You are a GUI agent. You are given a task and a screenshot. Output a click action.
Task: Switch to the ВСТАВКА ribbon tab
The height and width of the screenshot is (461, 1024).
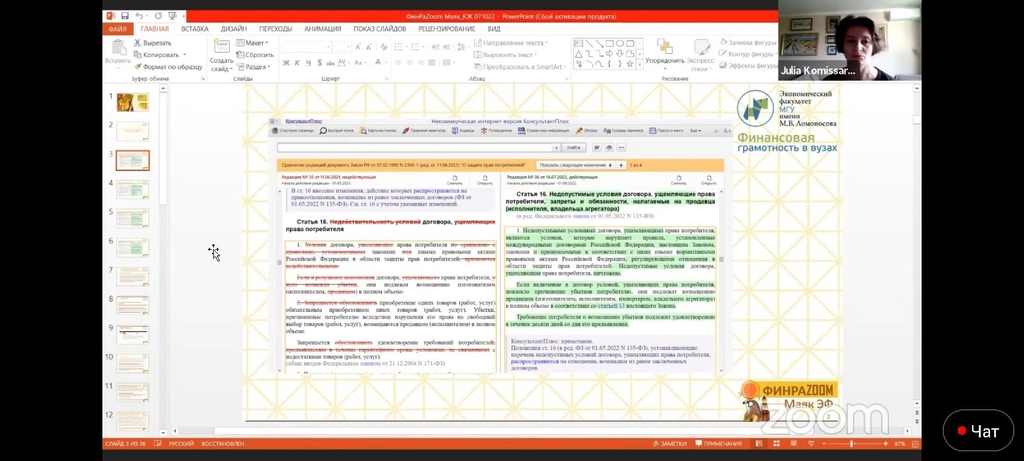[x=195, y=29]
